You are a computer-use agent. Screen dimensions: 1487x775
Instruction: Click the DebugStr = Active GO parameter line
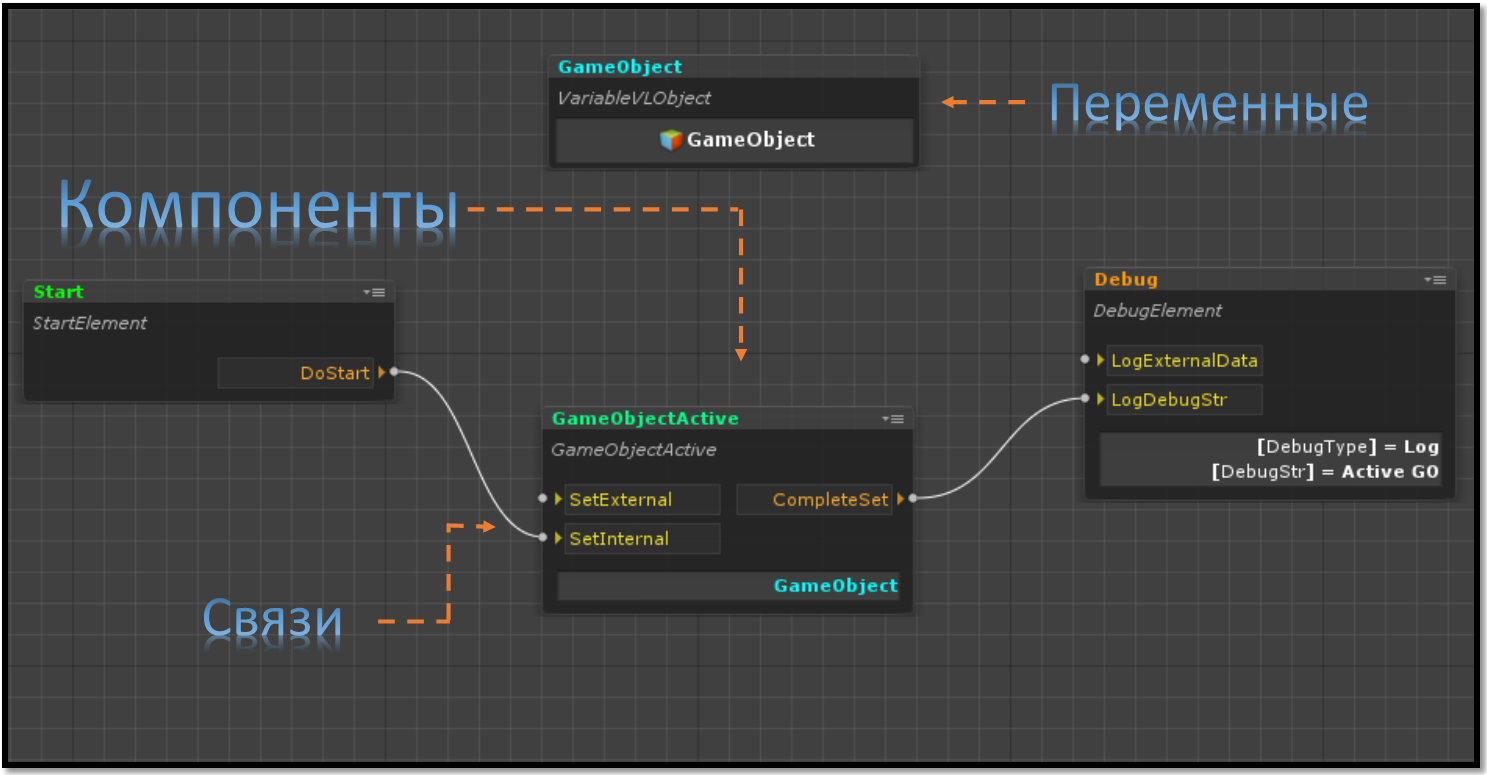click(x=1325, y=471)
